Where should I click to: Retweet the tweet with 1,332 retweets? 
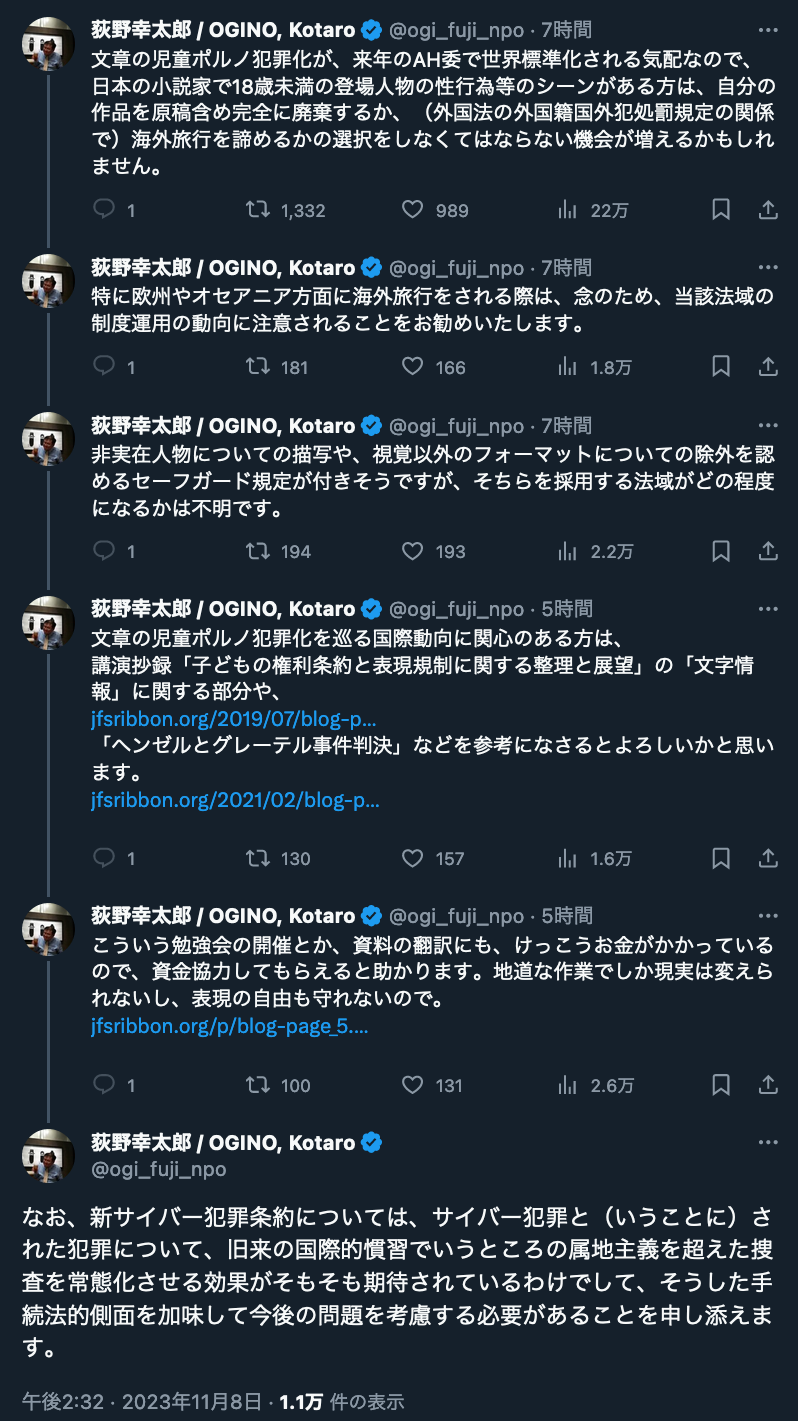point(258,210)
